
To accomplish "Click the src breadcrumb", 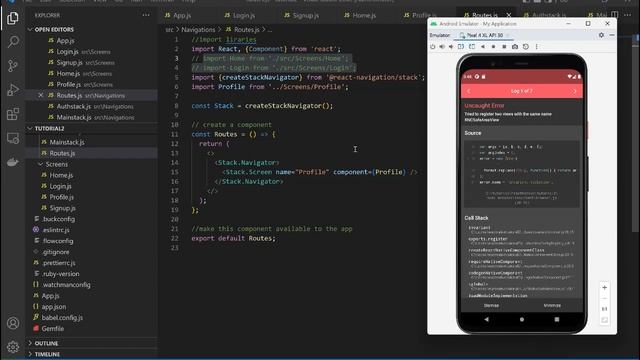I will pyautogui.click(x=169, y=30).
